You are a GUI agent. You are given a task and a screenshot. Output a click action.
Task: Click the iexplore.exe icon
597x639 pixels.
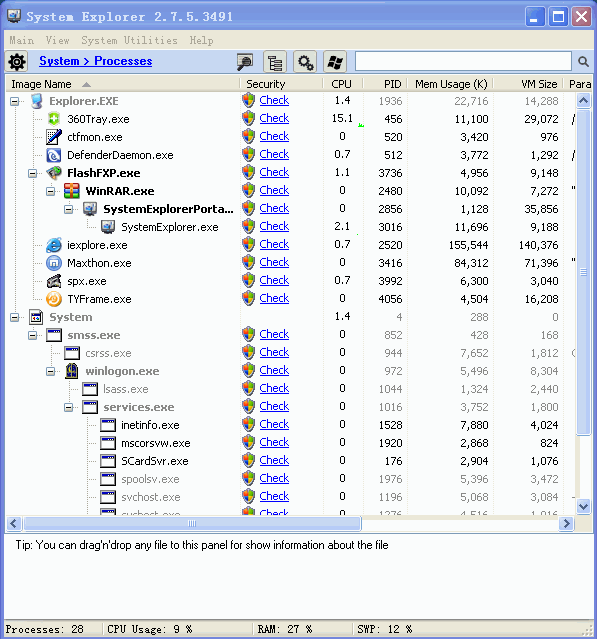[53, 245]
